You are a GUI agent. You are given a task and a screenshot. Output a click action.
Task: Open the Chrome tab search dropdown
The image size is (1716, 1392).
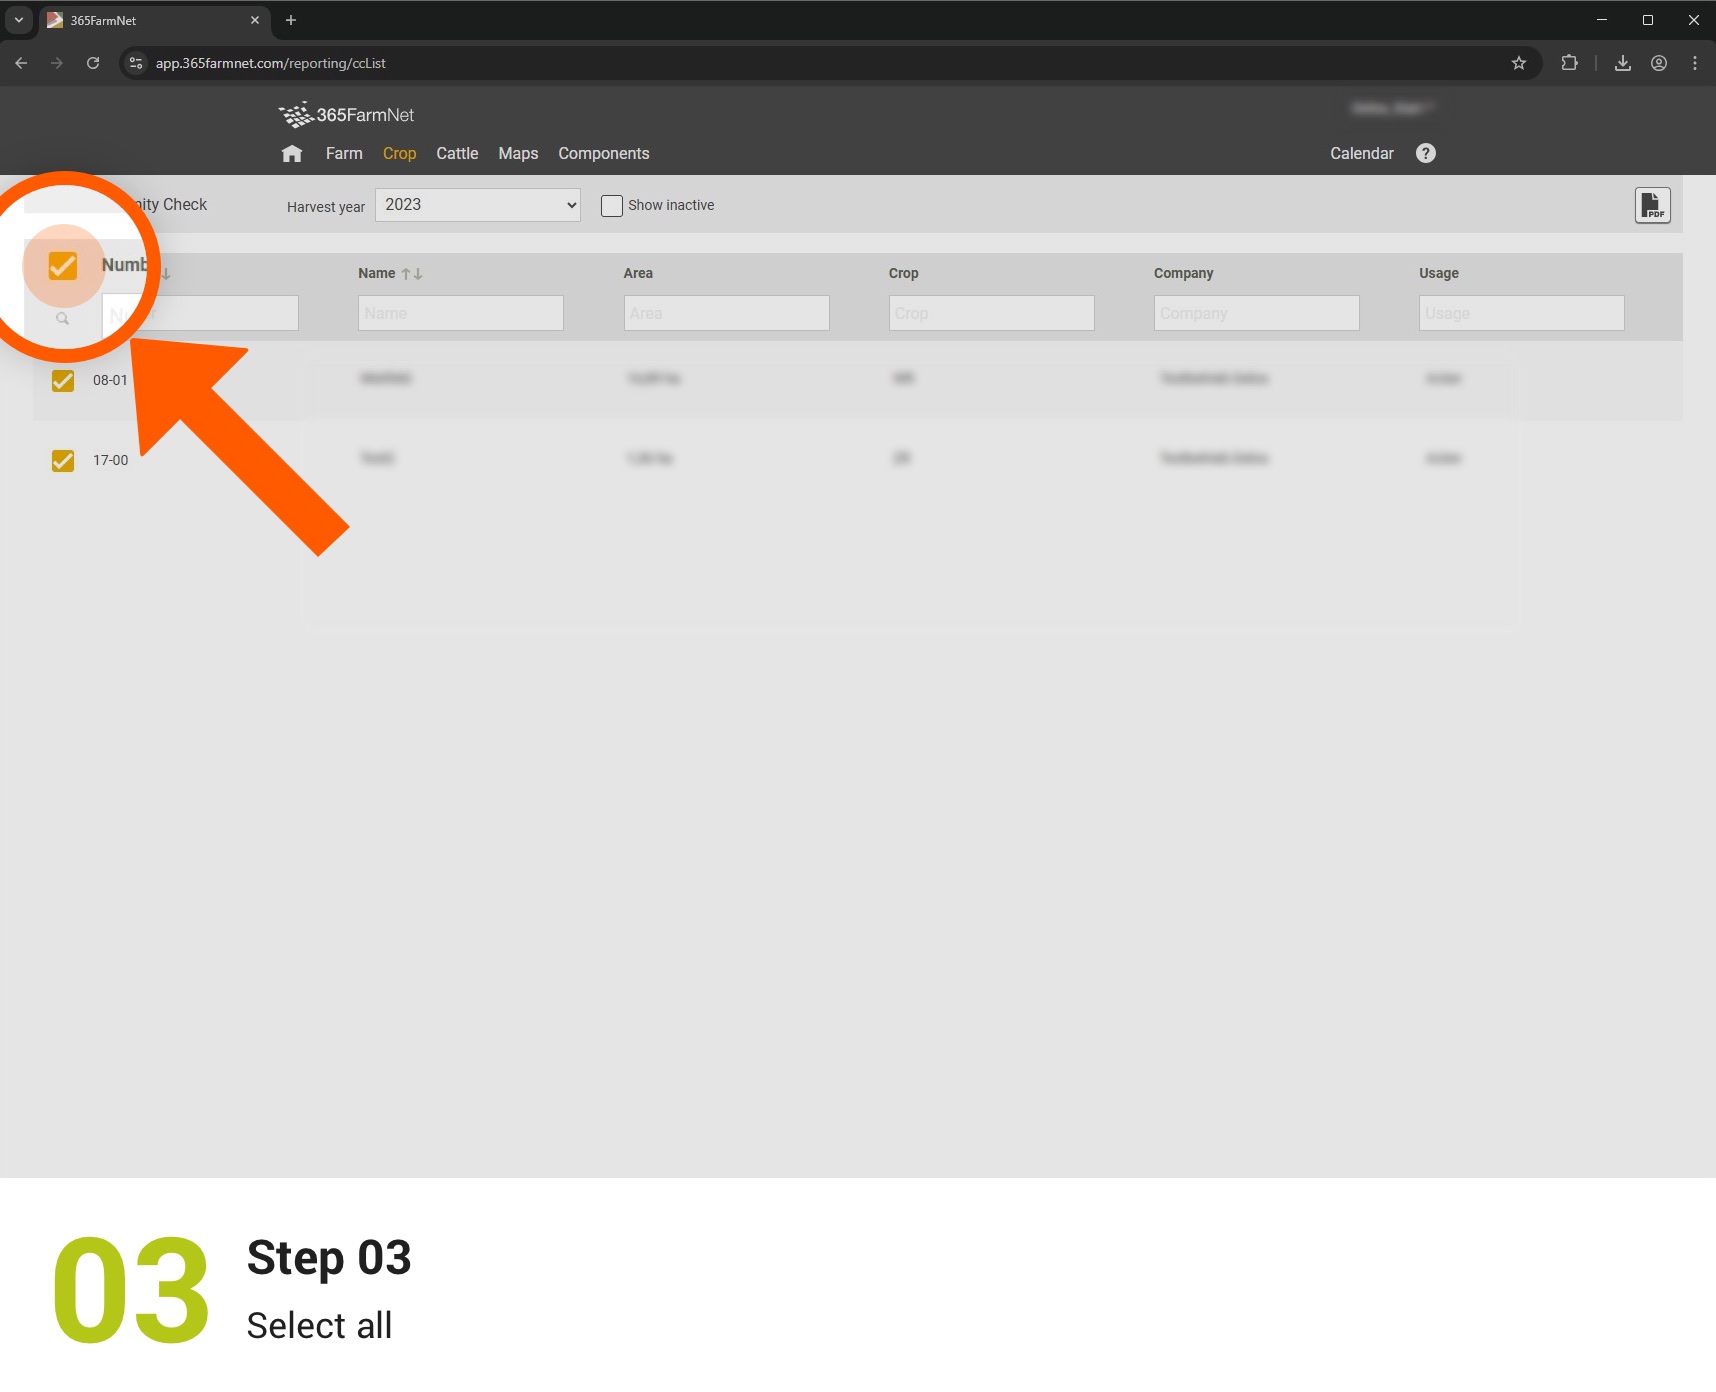click(18, 20)
